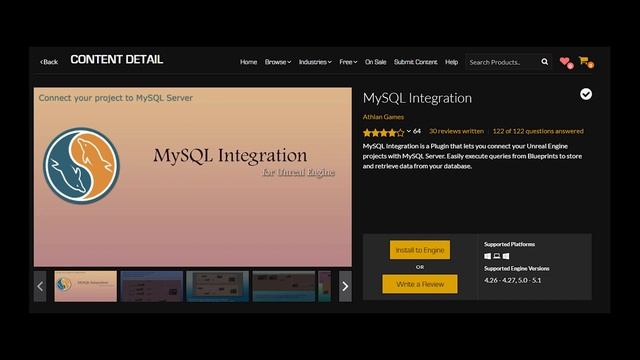The height and width of the screenshot is (360, 640).
Task: Click the laptop platform icon
Action: point(497,256)
